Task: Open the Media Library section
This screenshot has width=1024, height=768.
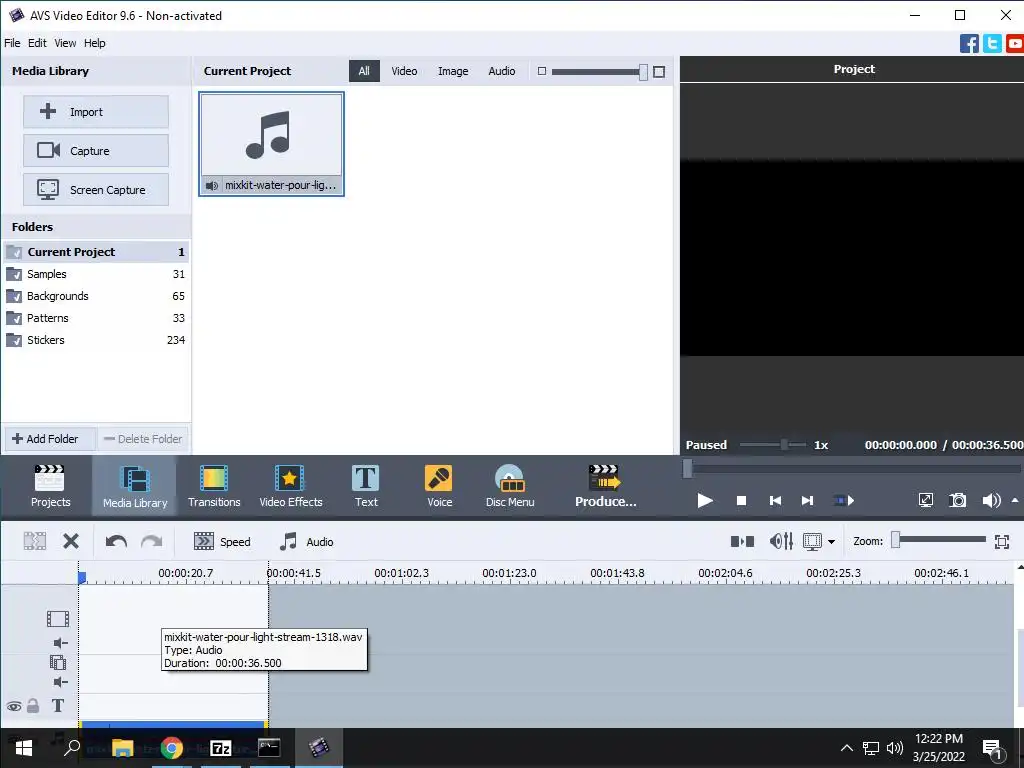Action: point(135,486)
